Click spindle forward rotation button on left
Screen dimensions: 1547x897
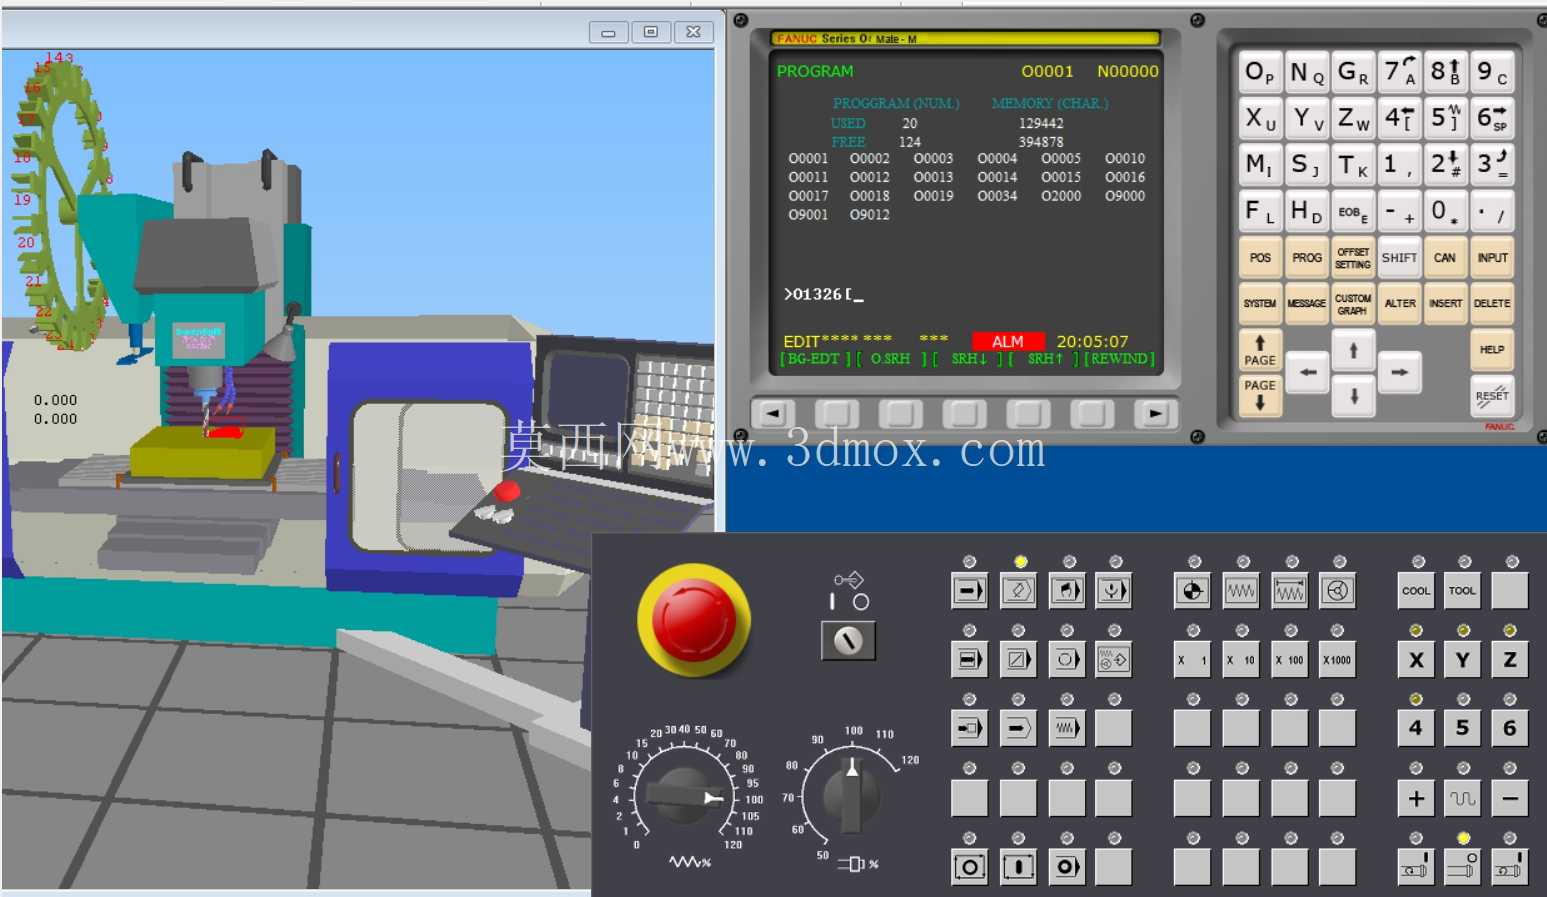pyautogui.click(x=1416, y=867)
